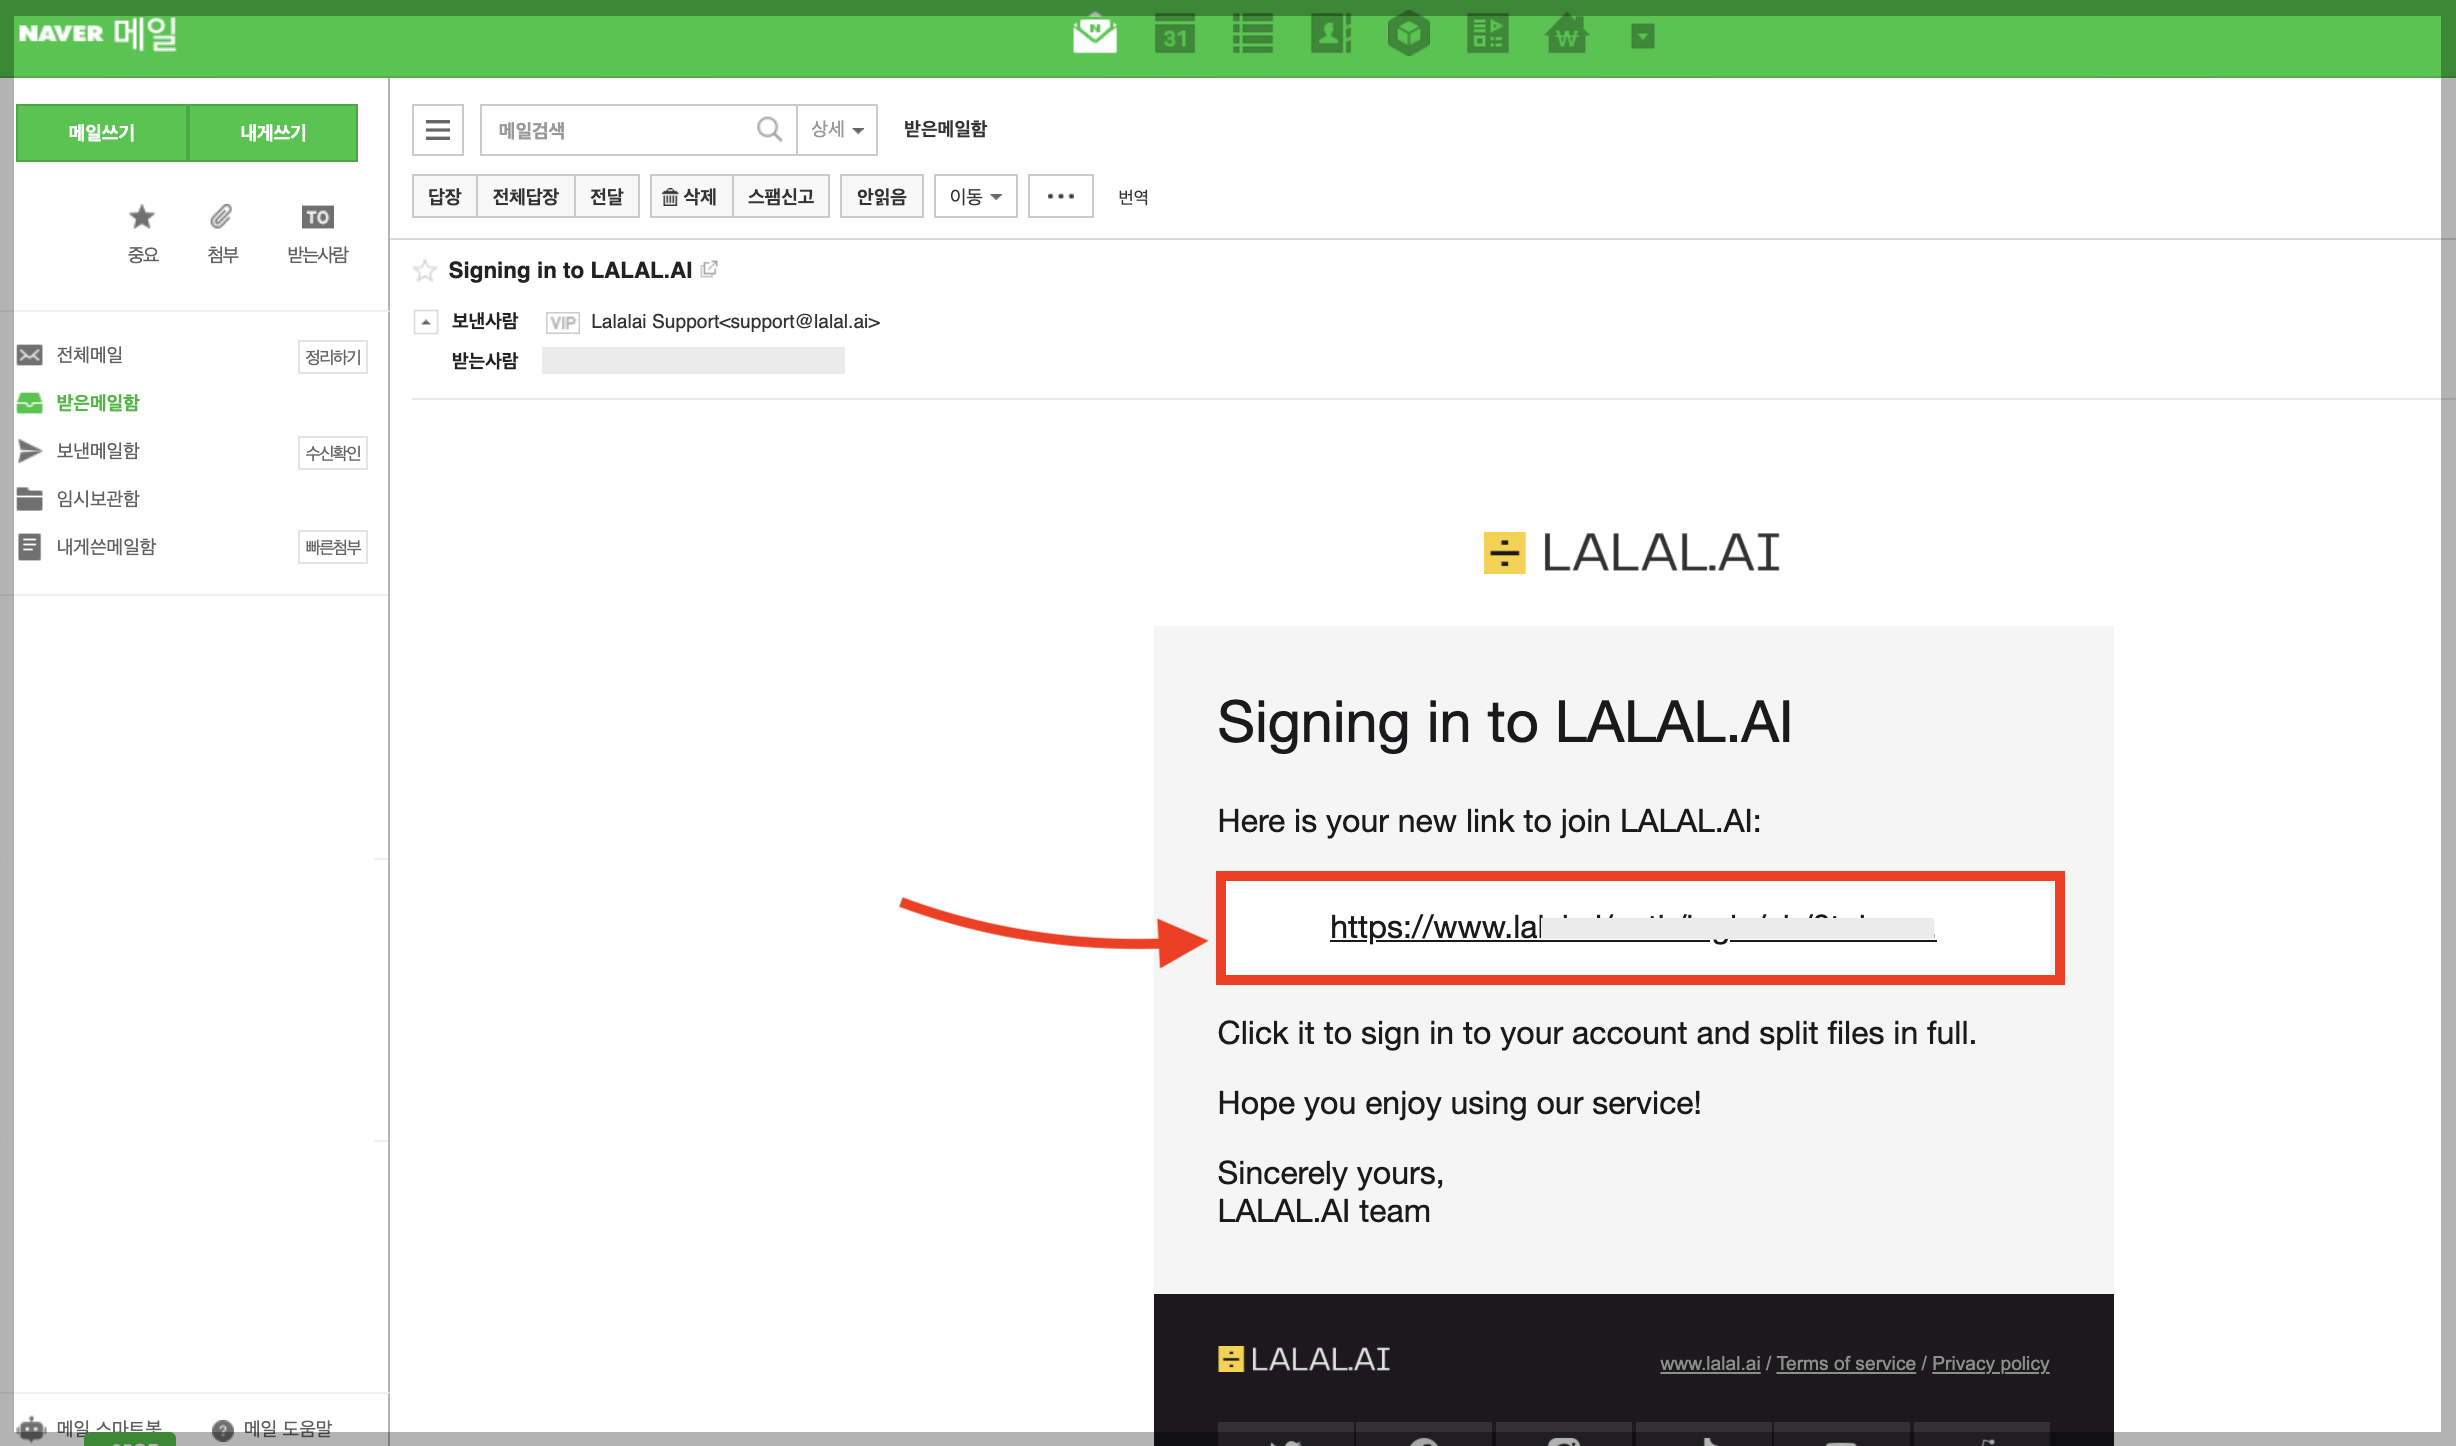Open the 이동 move dropdown
This screenshot has width=2456, height=1446.
(x=975, y=197)
